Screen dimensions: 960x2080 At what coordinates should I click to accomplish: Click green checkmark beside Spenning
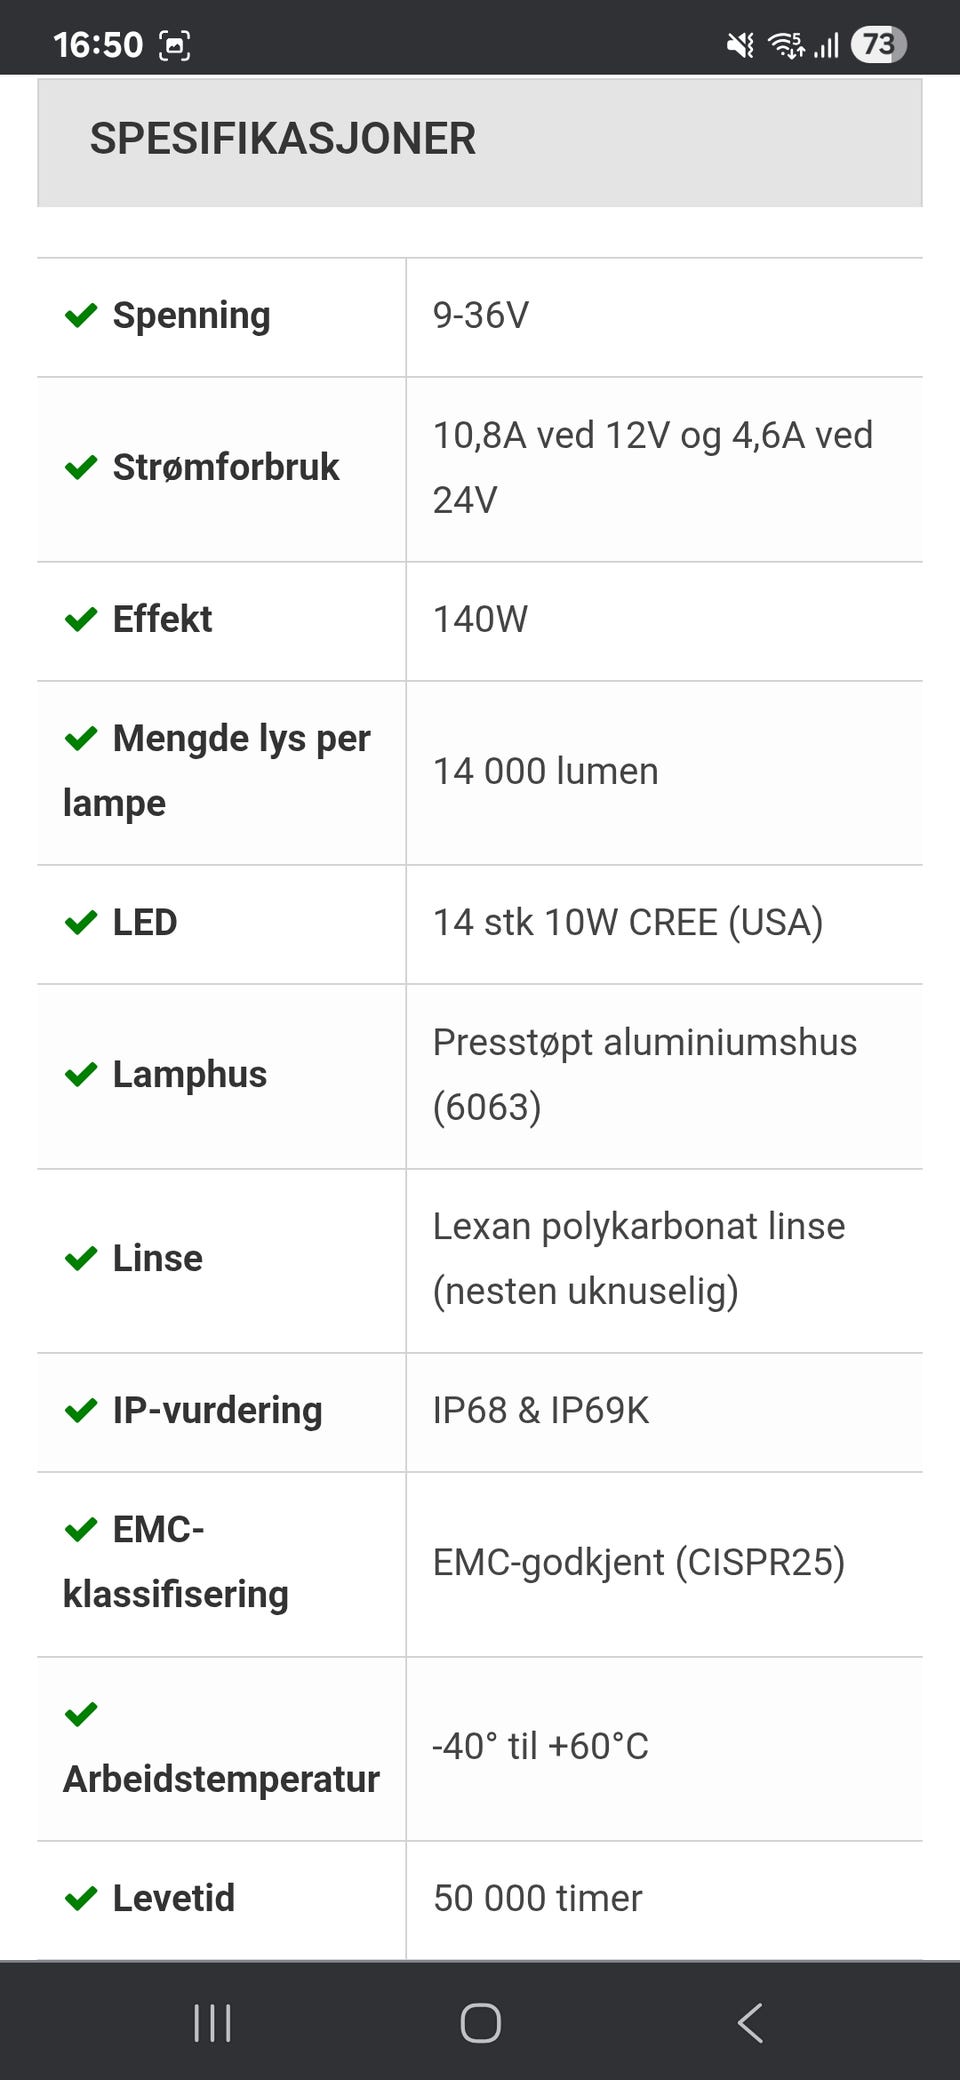(81, 315)
